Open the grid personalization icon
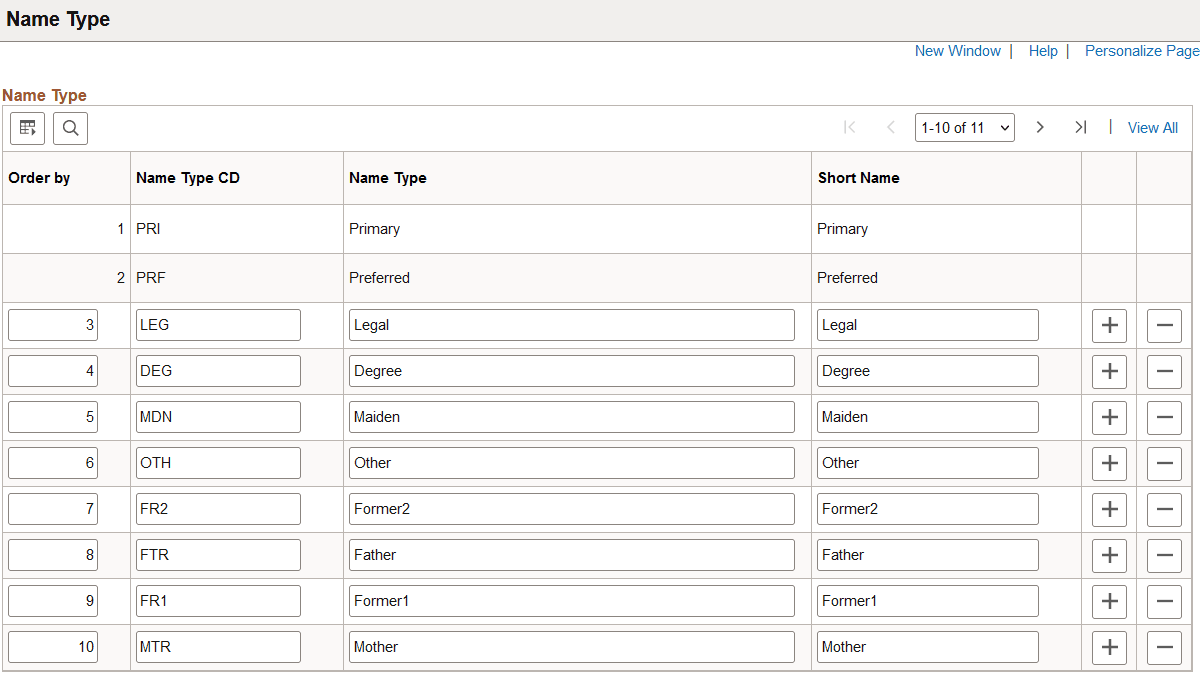This screenshot has width=1200, height=678. (27, 128)
